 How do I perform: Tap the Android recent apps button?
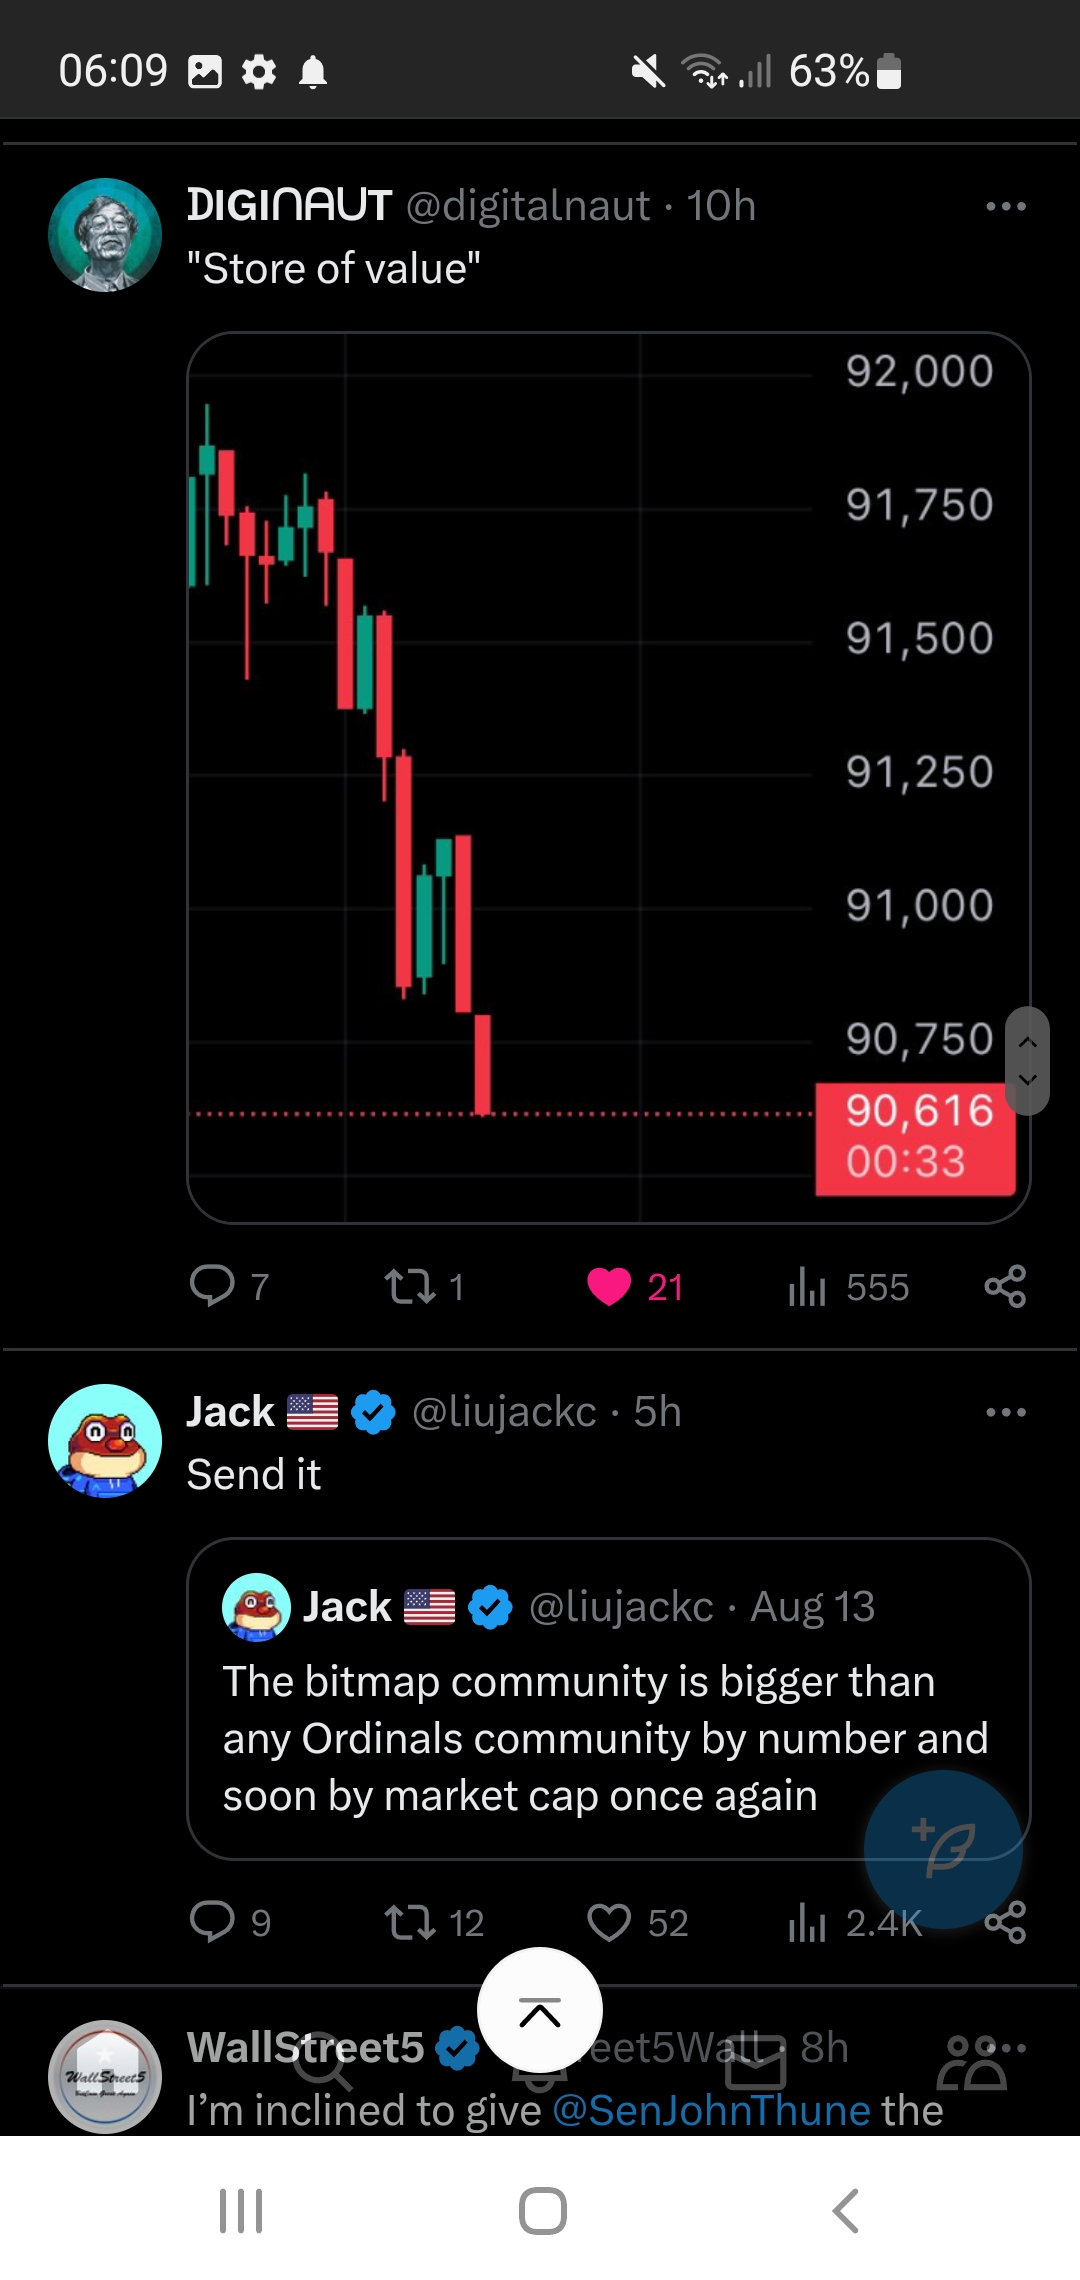coord(241,2210)
